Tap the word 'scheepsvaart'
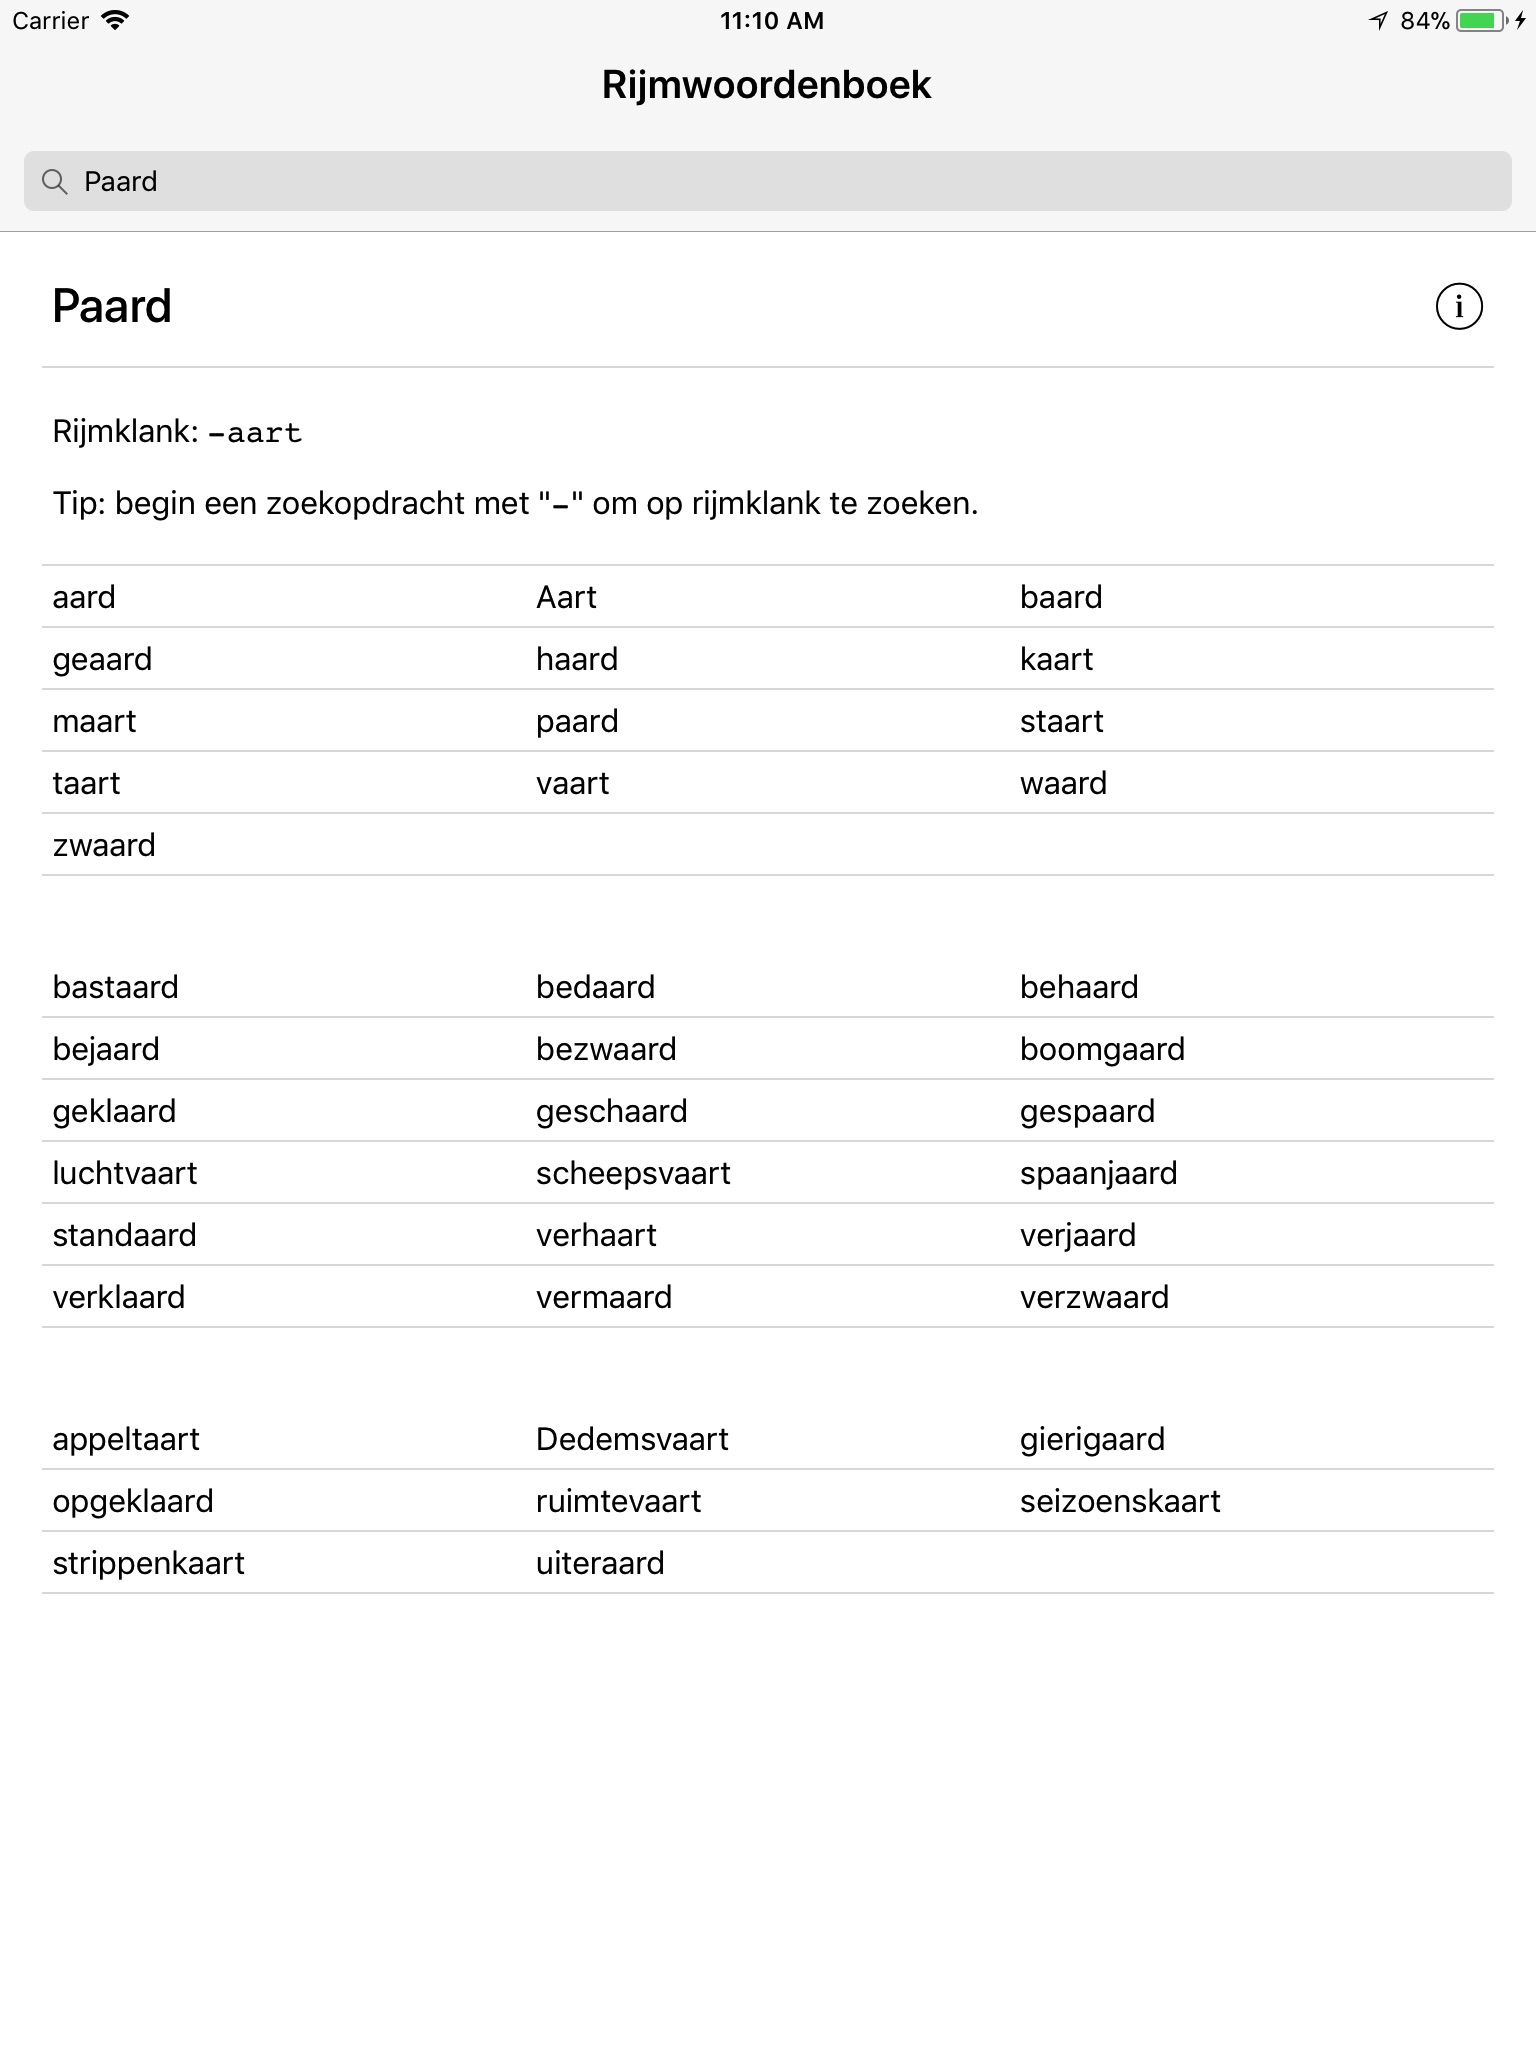This screenshot has width=1536, height=2048. tap(633, 1174)
